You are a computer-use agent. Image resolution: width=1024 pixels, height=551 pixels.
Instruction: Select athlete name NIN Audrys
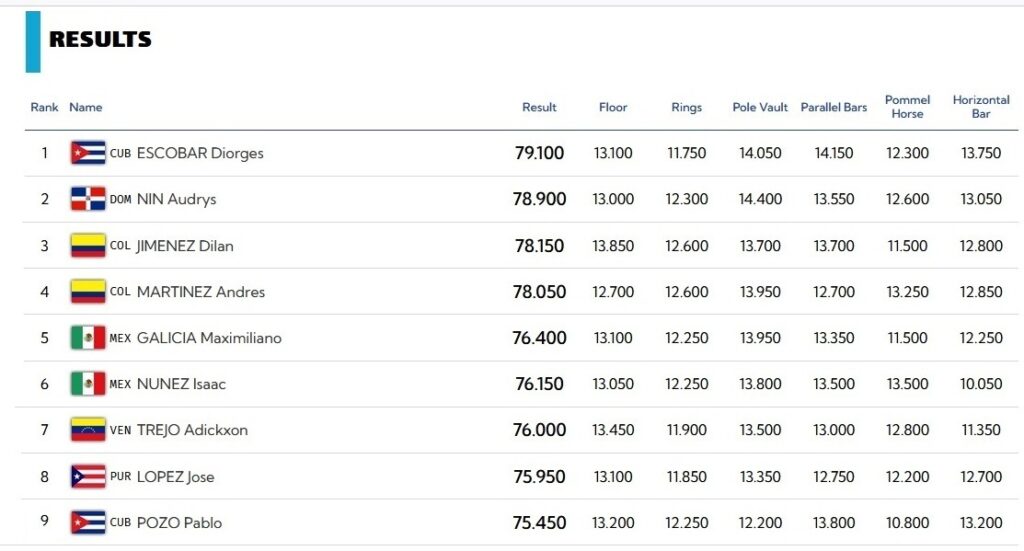click(x=176, y=199)
